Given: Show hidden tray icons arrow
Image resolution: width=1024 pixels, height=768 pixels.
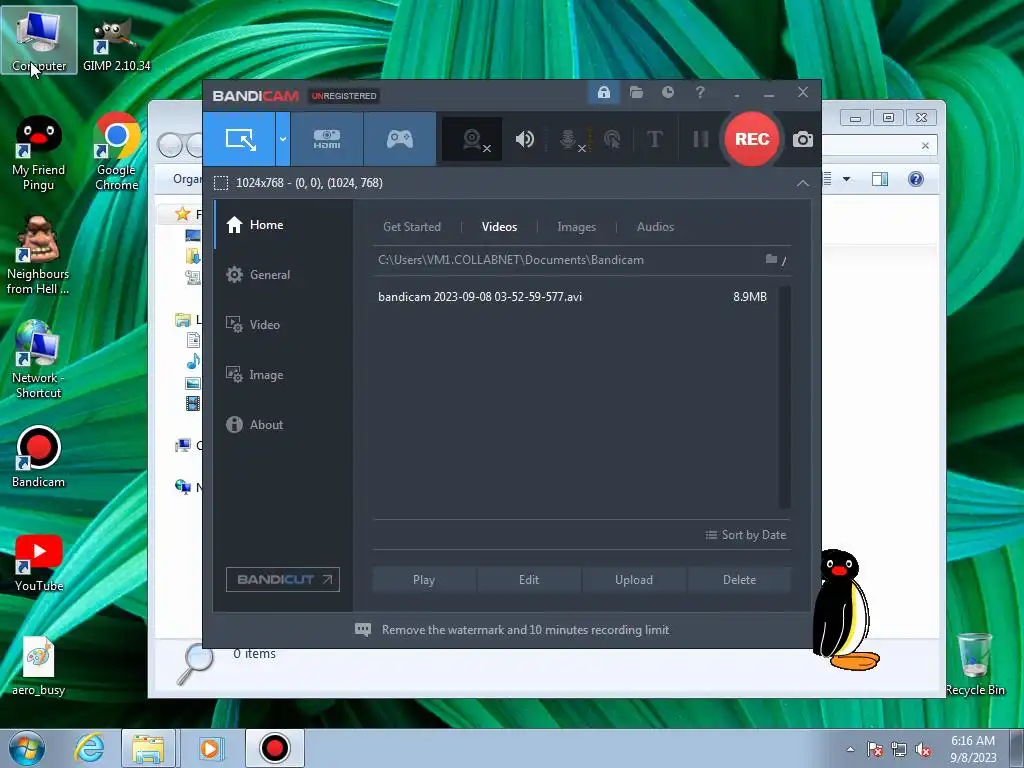Looking at the screenshot, I should point(850,749).
